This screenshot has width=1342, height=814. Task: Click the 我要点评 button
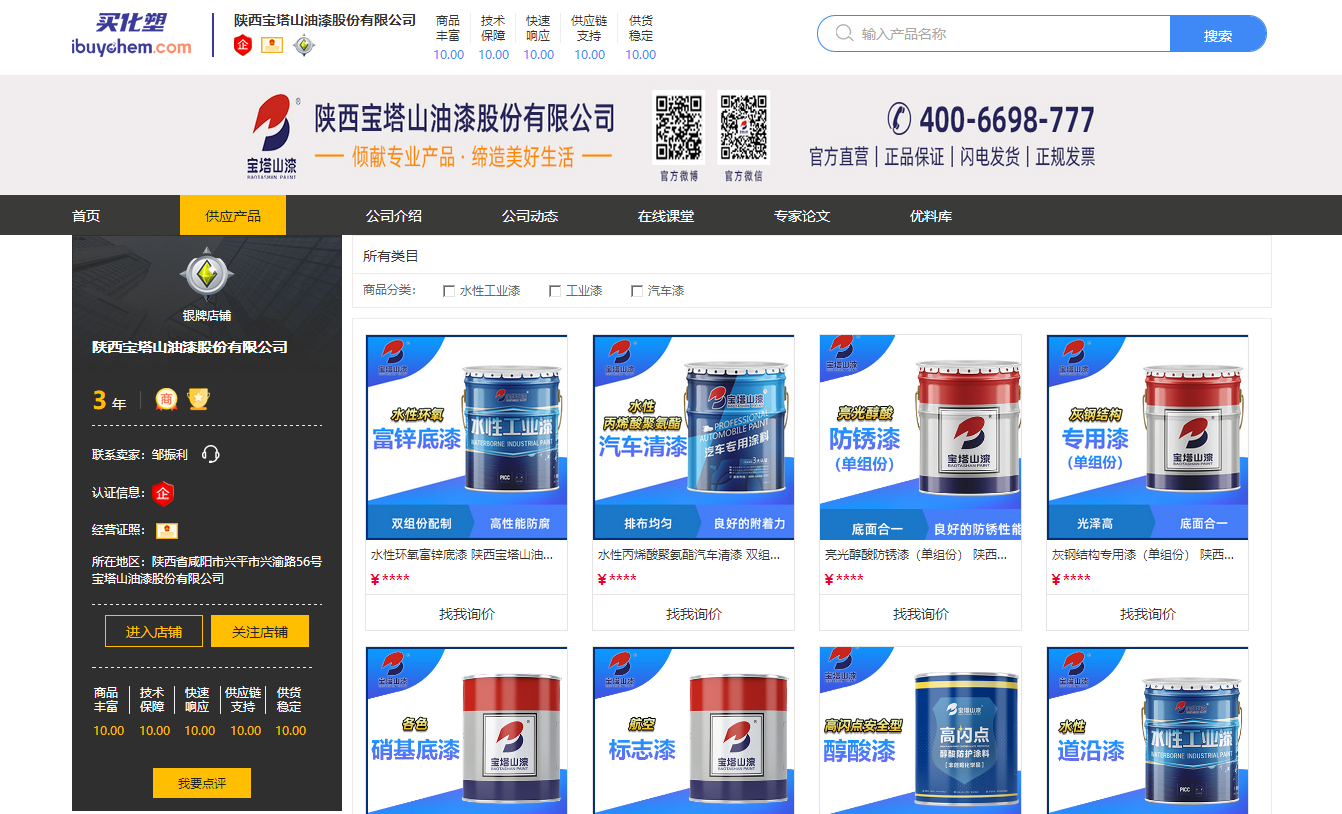pos(202,783)
